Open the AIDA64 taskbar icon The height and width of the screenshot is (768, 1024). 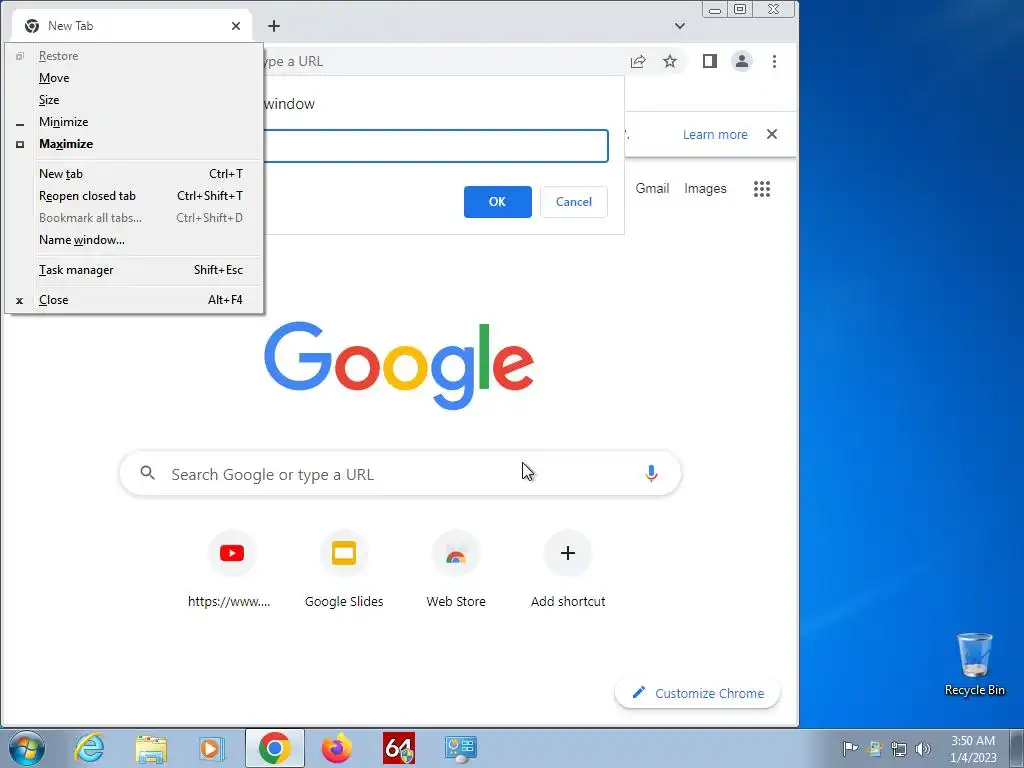point(399,748)
